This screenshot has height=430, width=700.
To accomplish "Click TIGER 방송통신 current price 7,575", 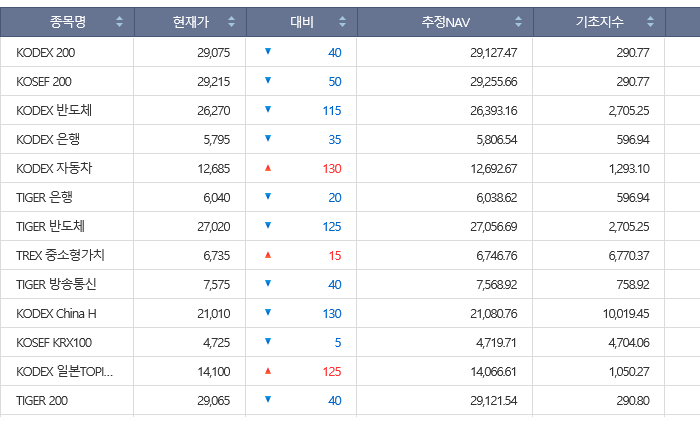I will point(216,284).
